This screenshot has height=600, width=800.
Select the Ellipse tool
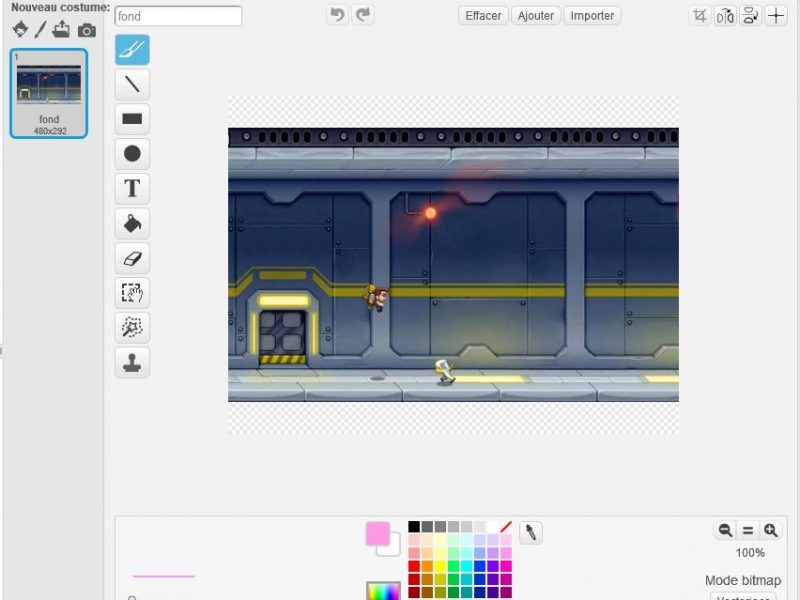(x=132, y=154)
